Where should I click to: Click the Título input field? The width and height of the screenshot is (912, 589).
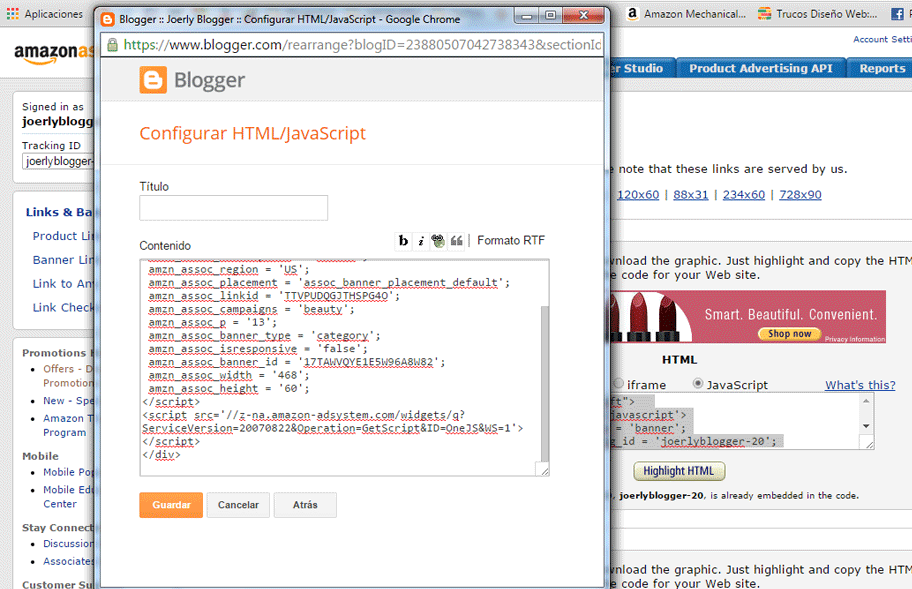pyautogui.click(x=233, y=208)
